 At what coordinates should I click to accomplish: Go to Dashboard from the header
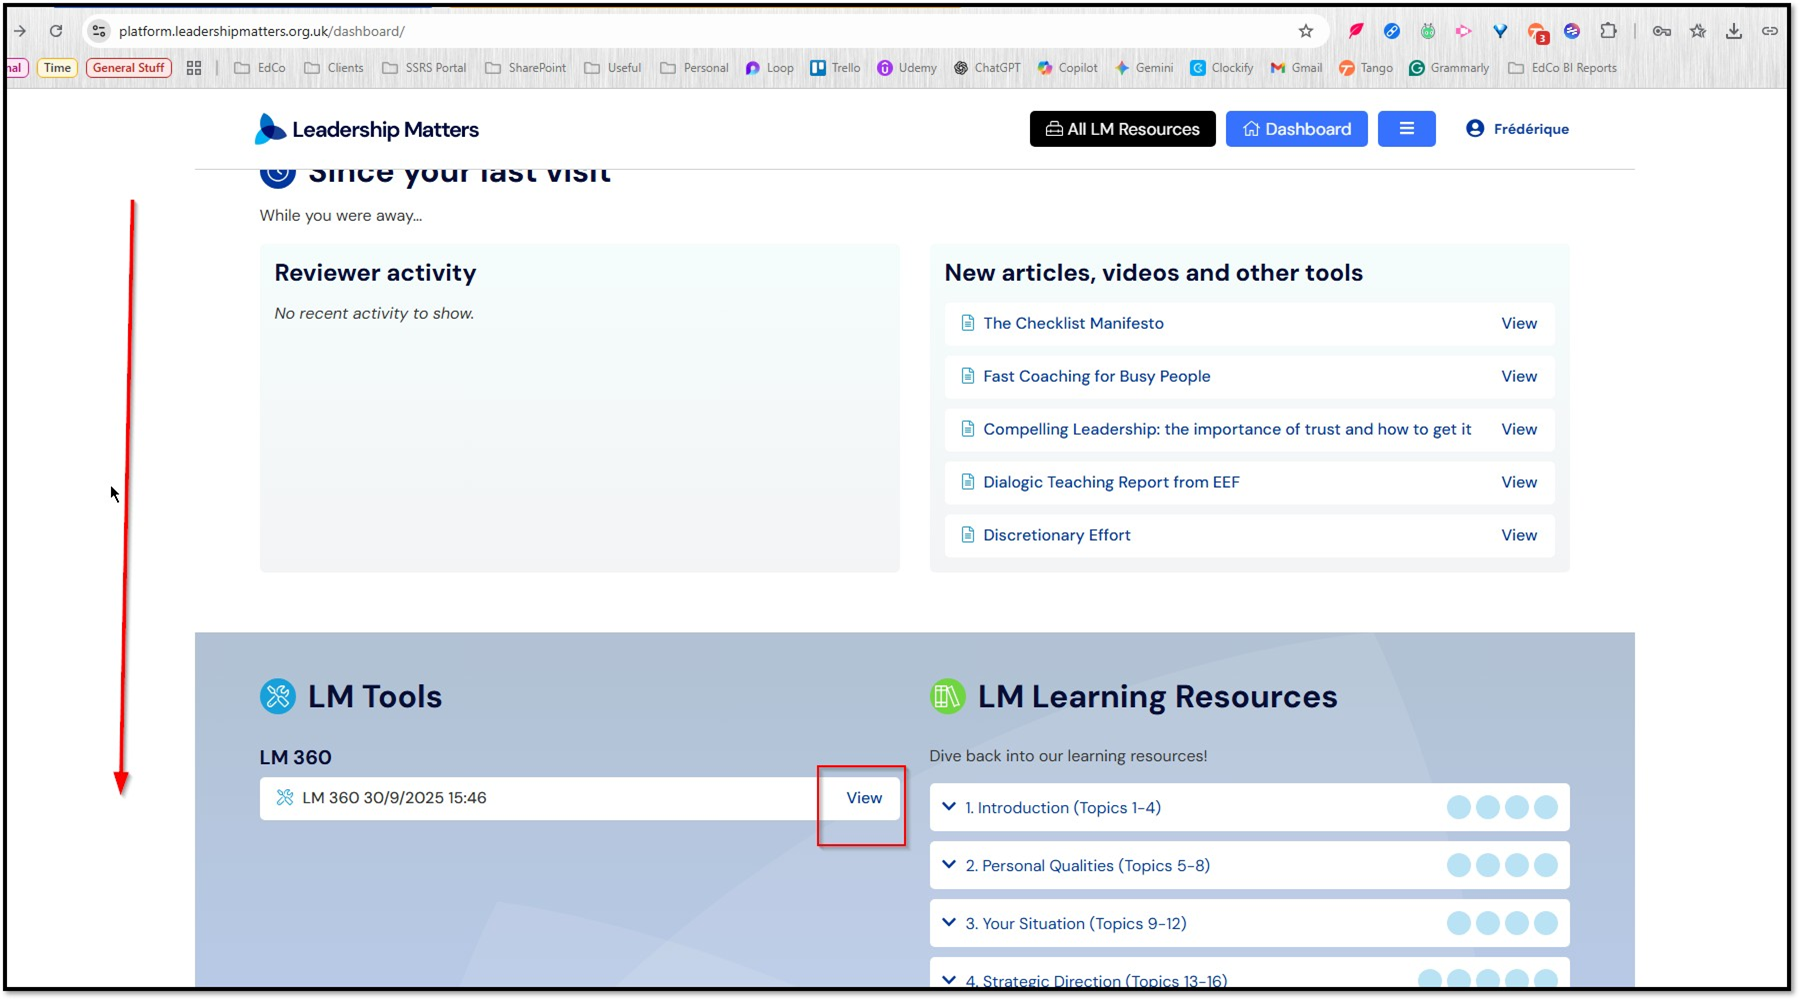click(1296, 129)
